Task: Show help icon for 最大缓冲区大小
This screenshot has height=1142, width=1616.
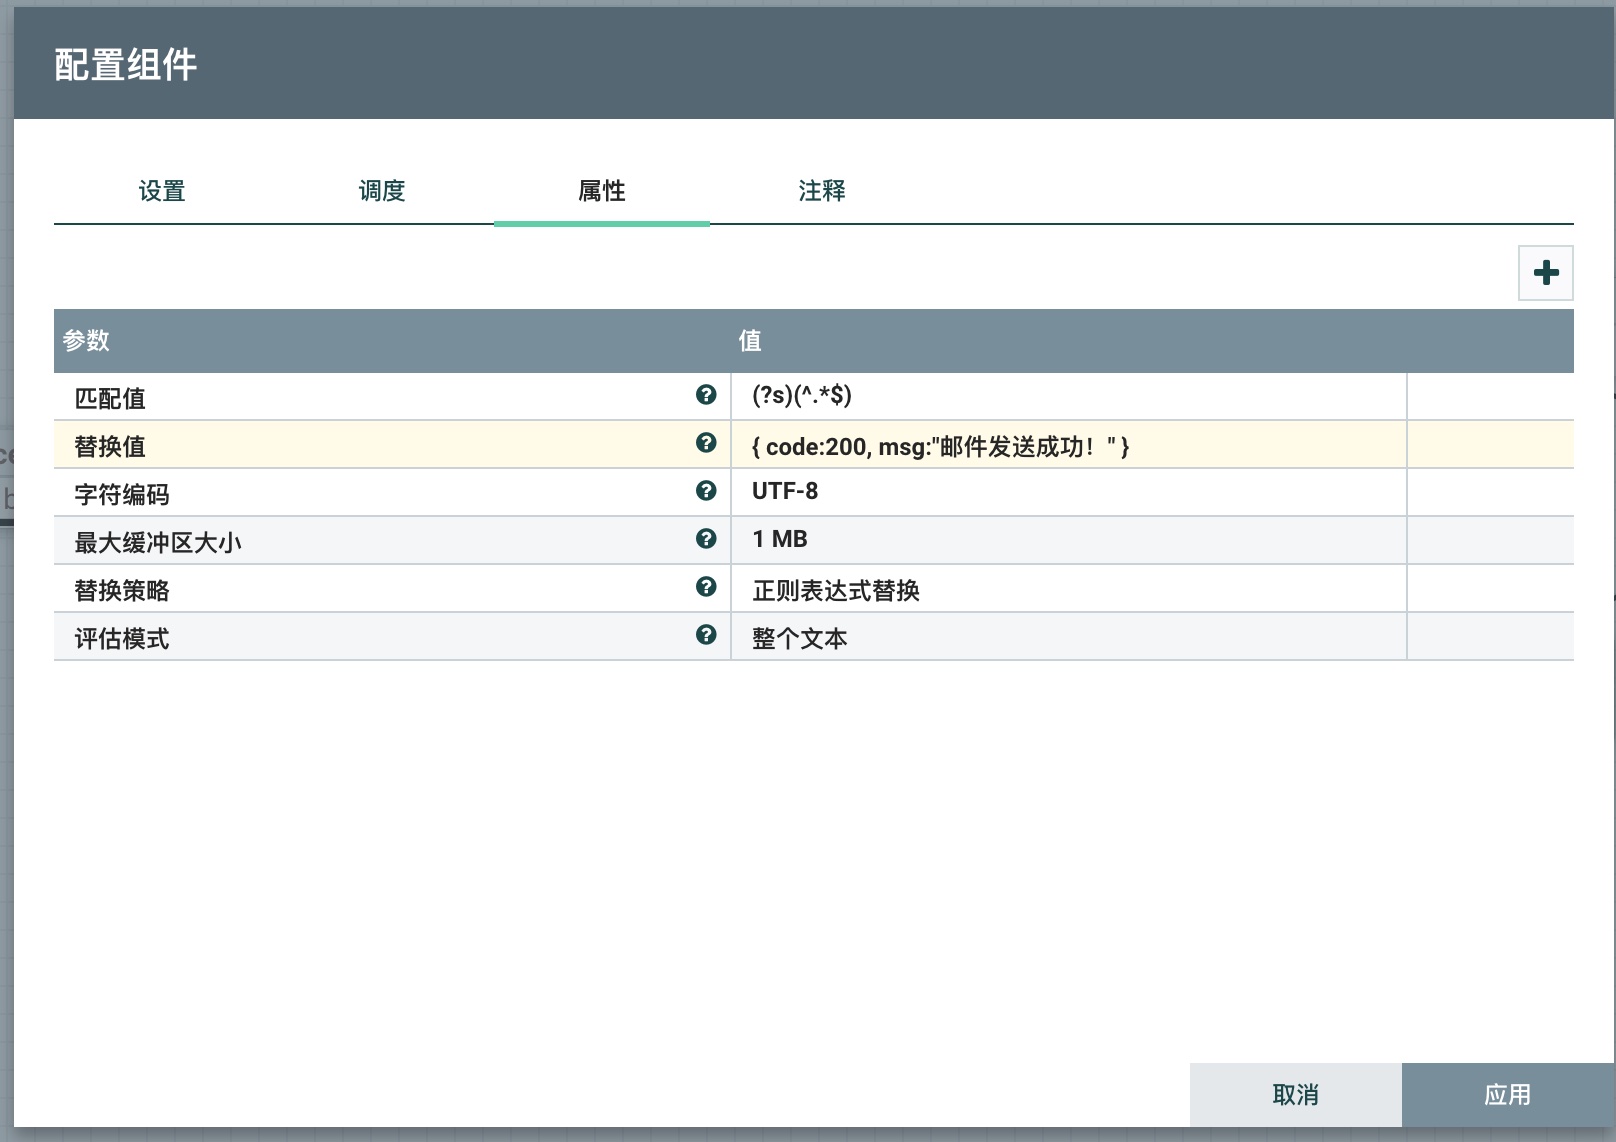Action: pos(706,539)
